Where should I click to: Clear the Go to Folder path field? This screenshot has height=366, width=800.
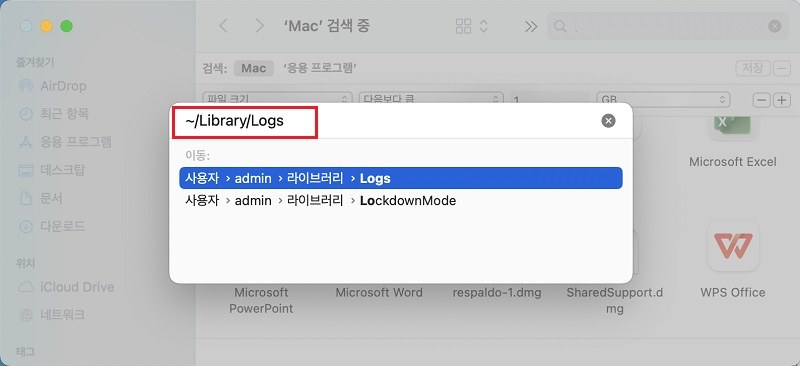(608, 121)
